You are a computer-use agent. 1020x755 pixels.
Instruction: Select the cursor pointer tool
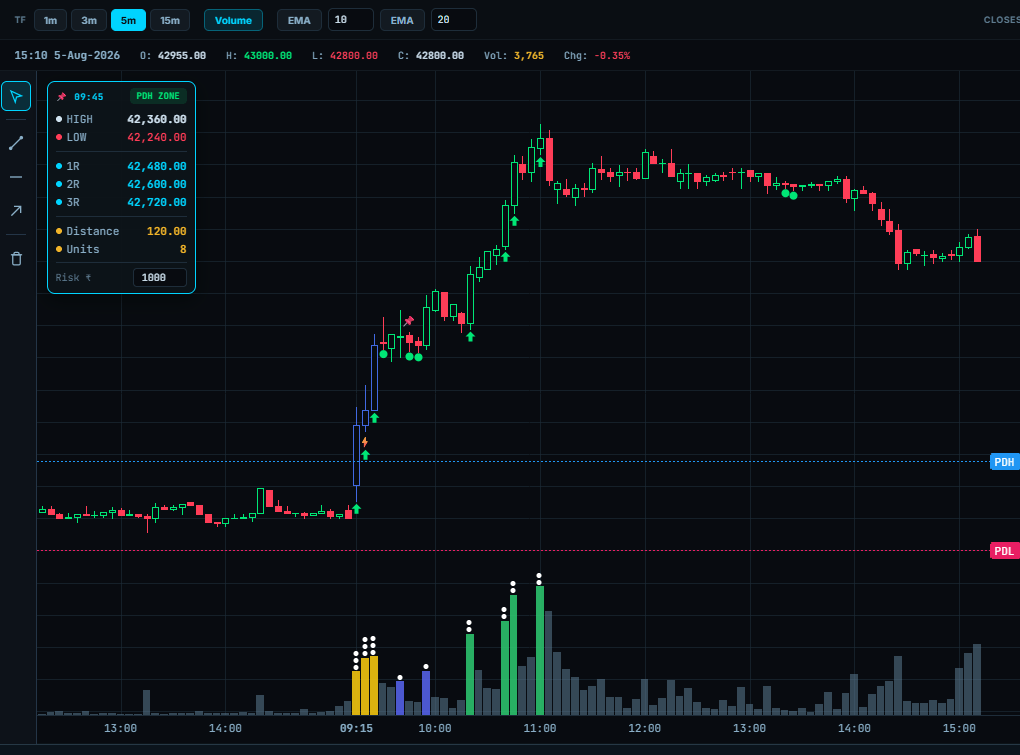point(16,96)
